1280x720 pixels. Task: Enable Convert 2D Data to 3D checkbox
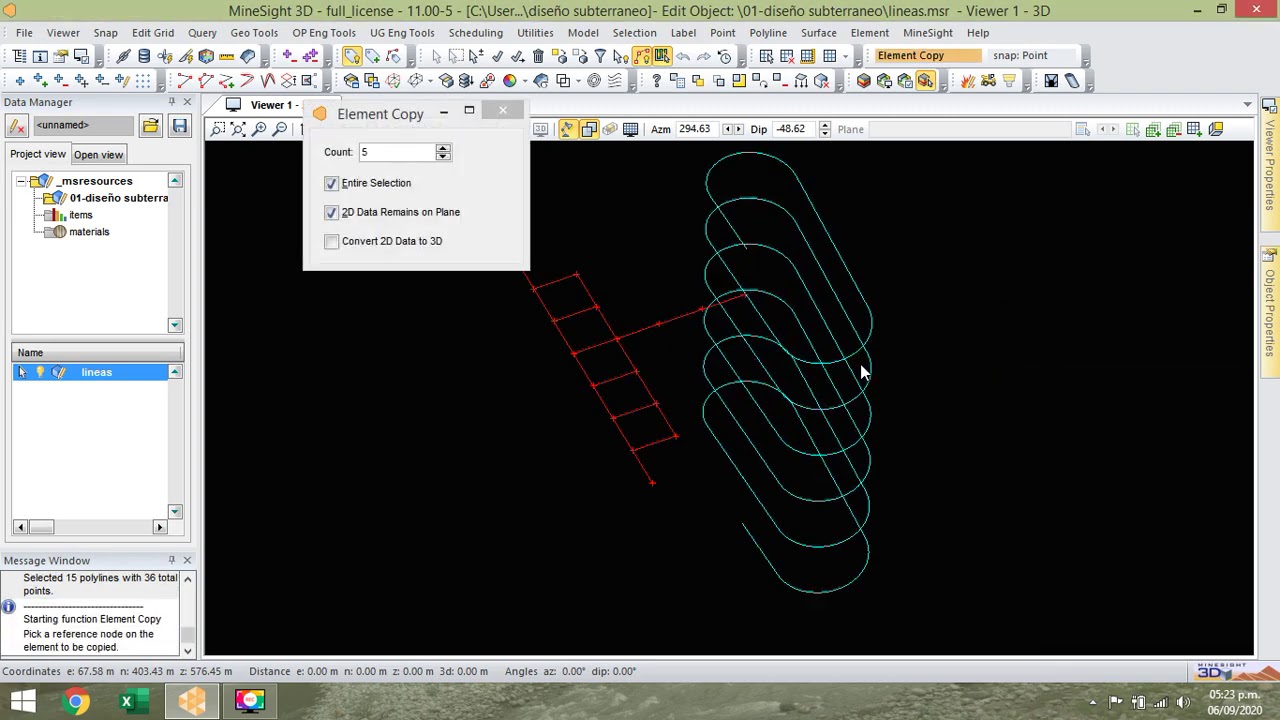pyautogui.click(x=331, y=241)
